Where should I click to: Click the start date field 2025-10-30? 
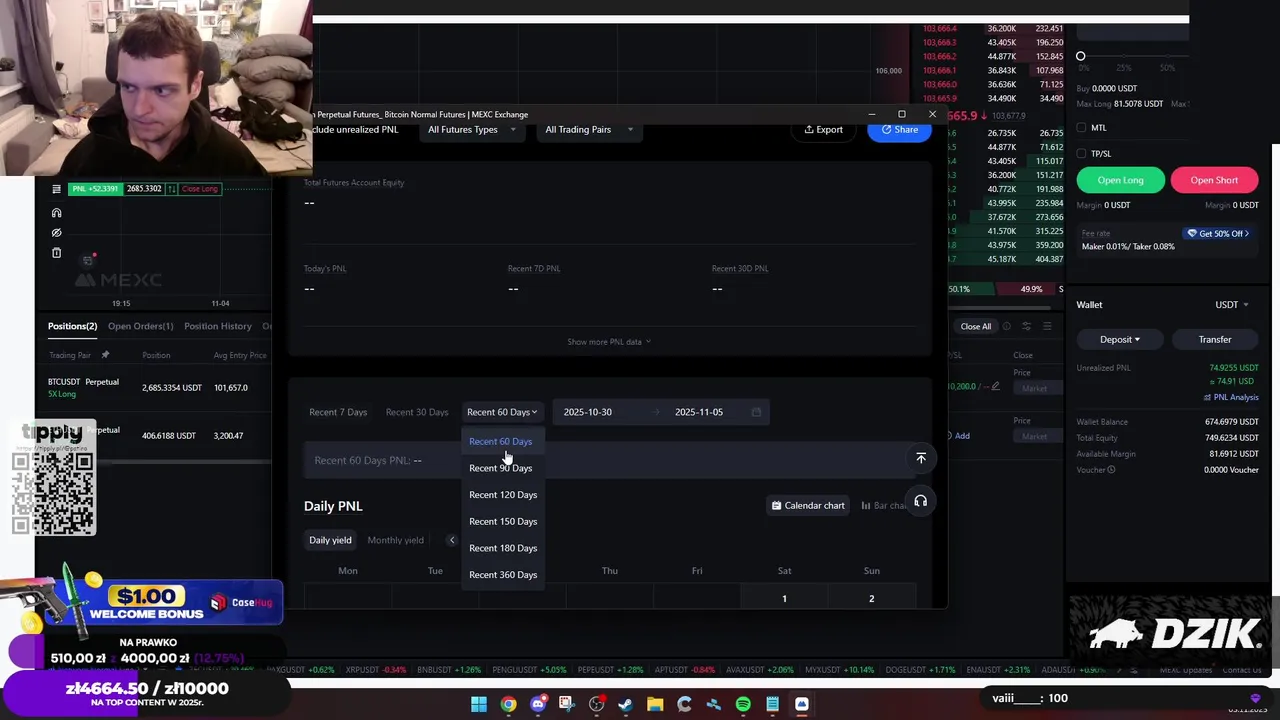(587, 412)
